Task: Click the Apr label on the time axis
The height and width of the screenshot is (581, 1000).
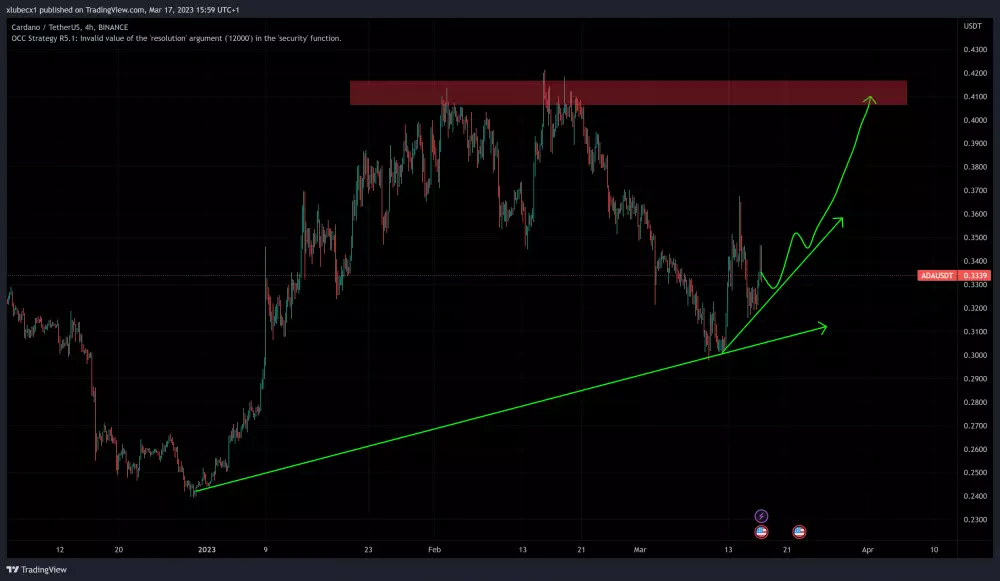Action: click(x=868, y=550)
